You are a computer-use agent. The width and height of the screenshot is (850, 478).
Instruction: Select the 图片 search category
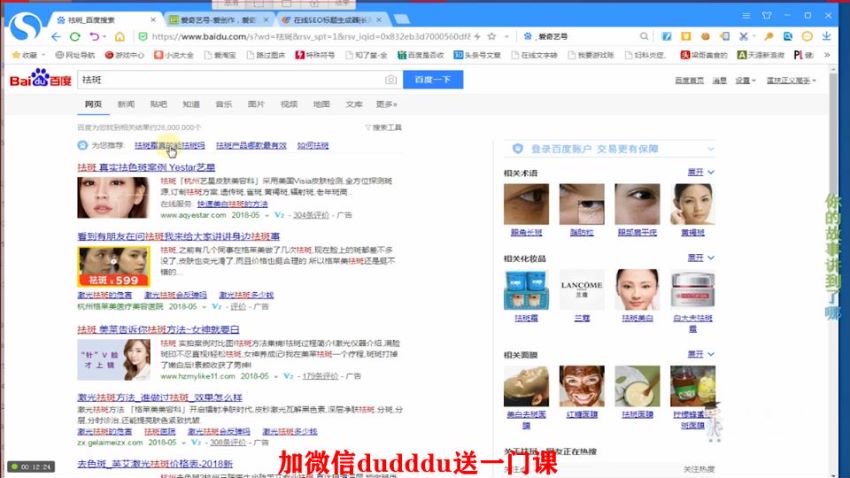click(256, 104)
